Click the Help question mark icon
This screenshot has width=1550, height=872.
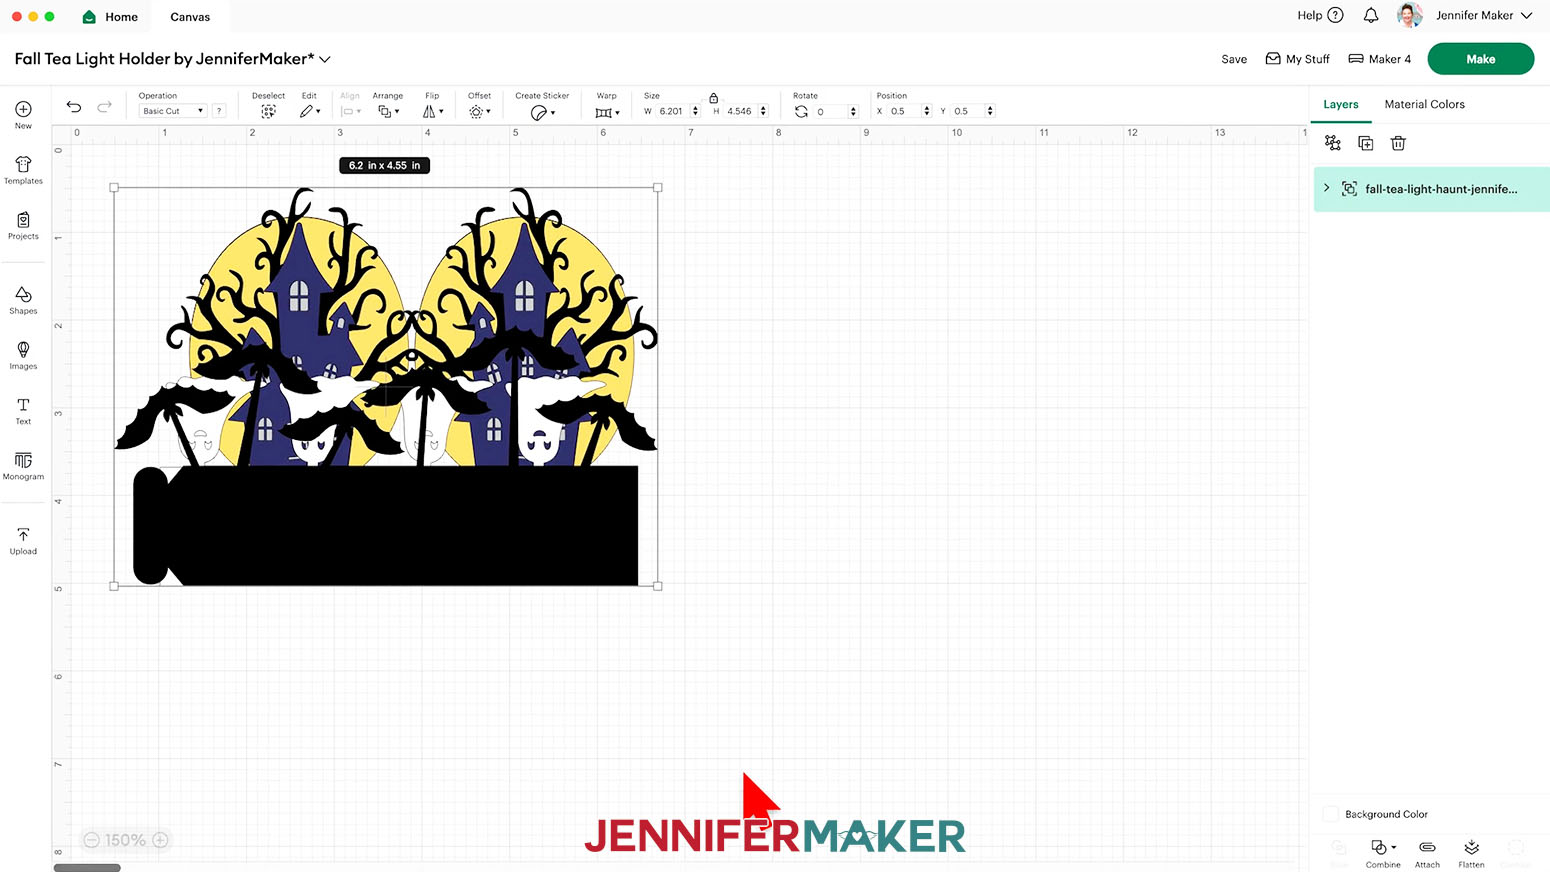(x=1335, y=15)
